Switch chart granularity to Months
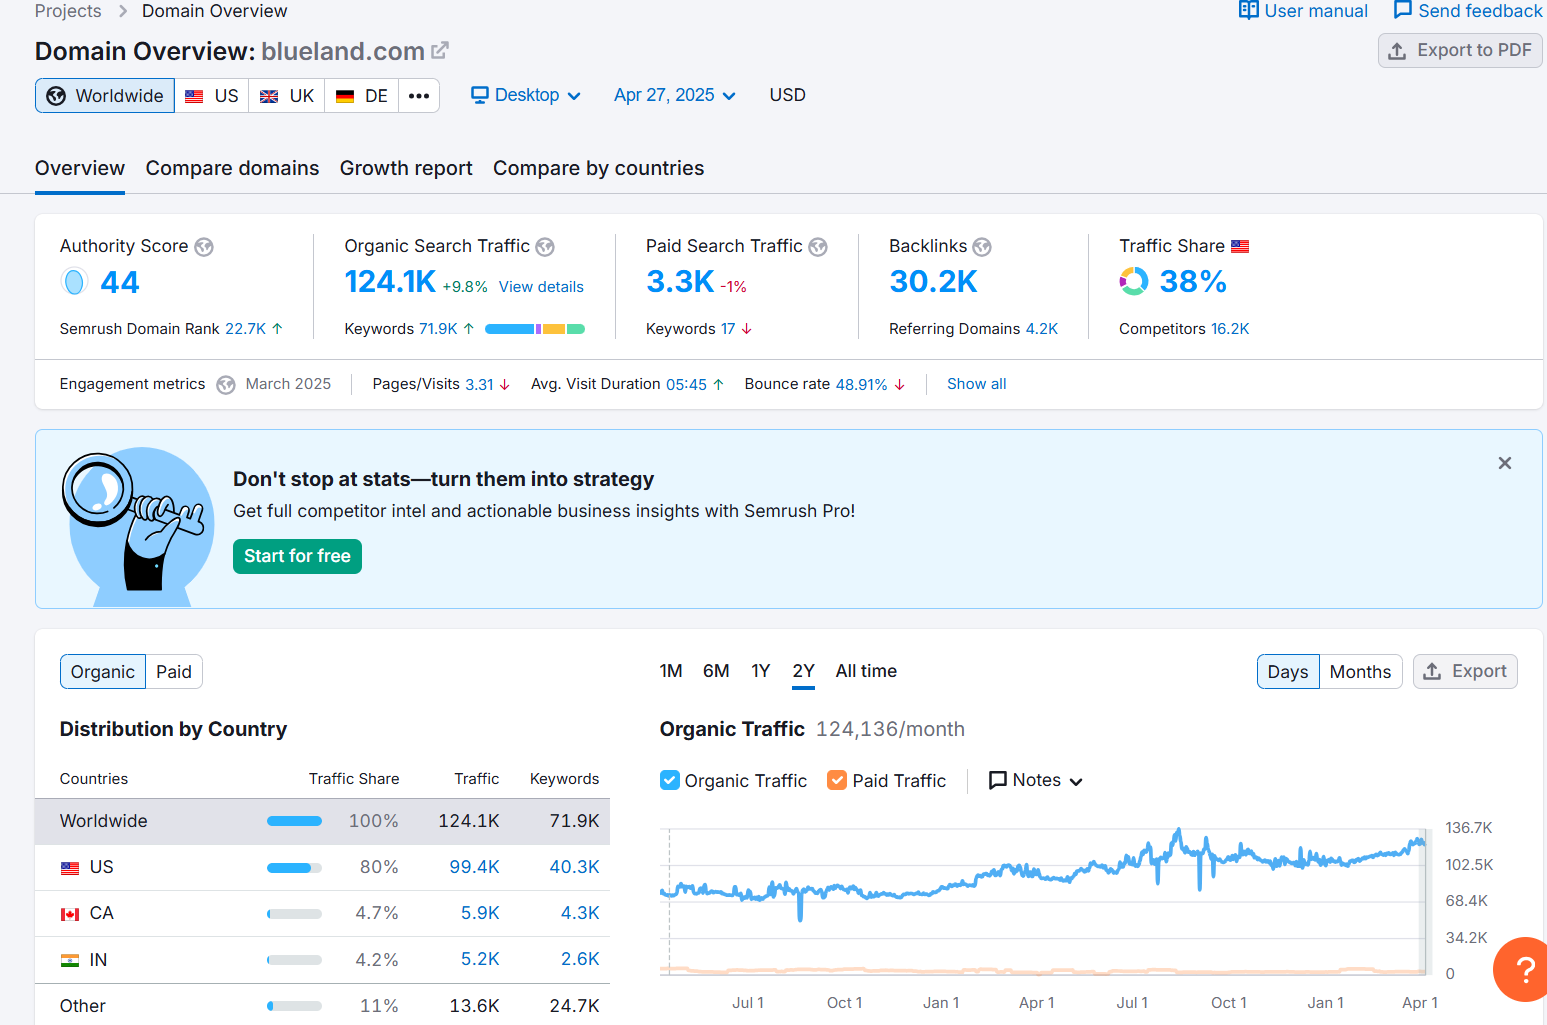 [1360, 672]
